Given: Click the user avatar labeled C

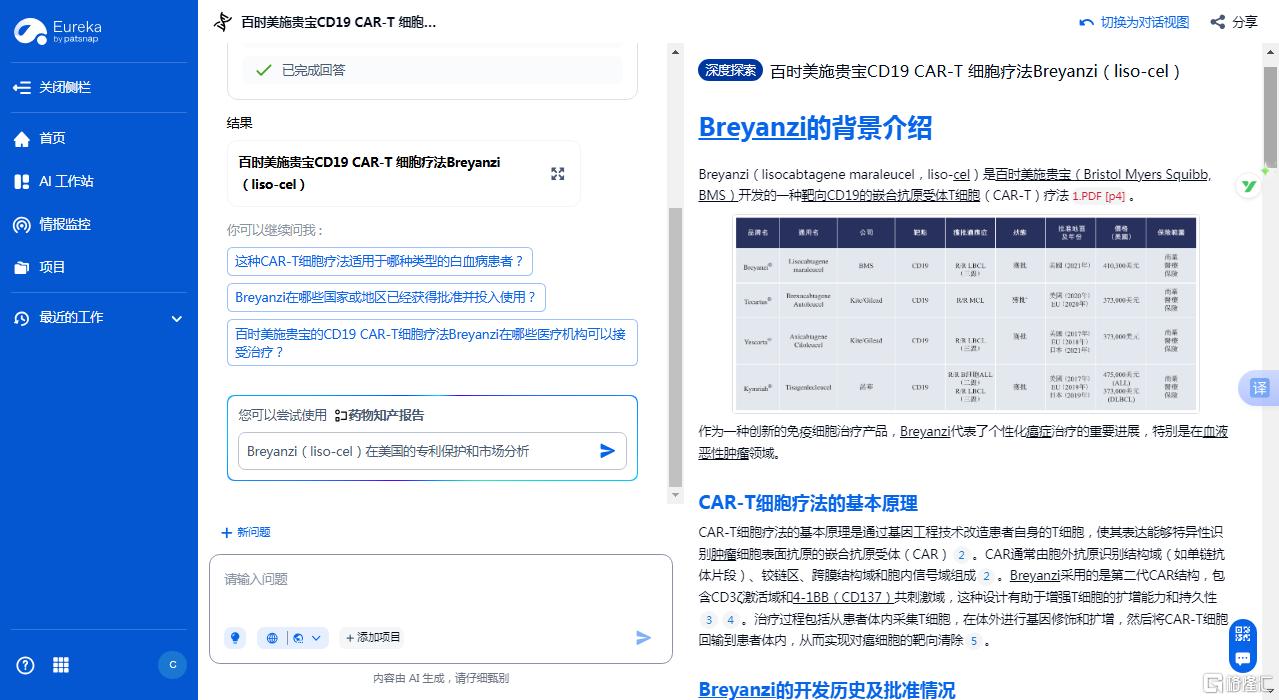Looking at the screenshot, I should click(172, 665).
